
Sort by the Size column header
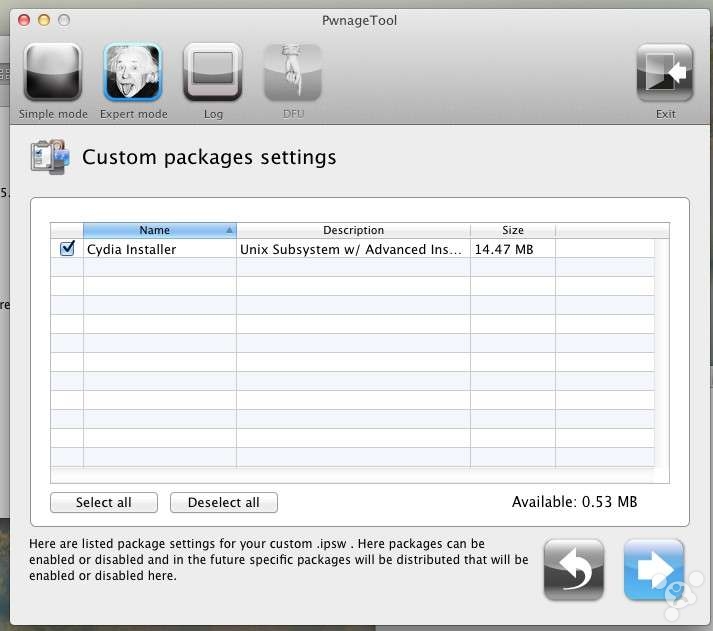tap(513, 230)
